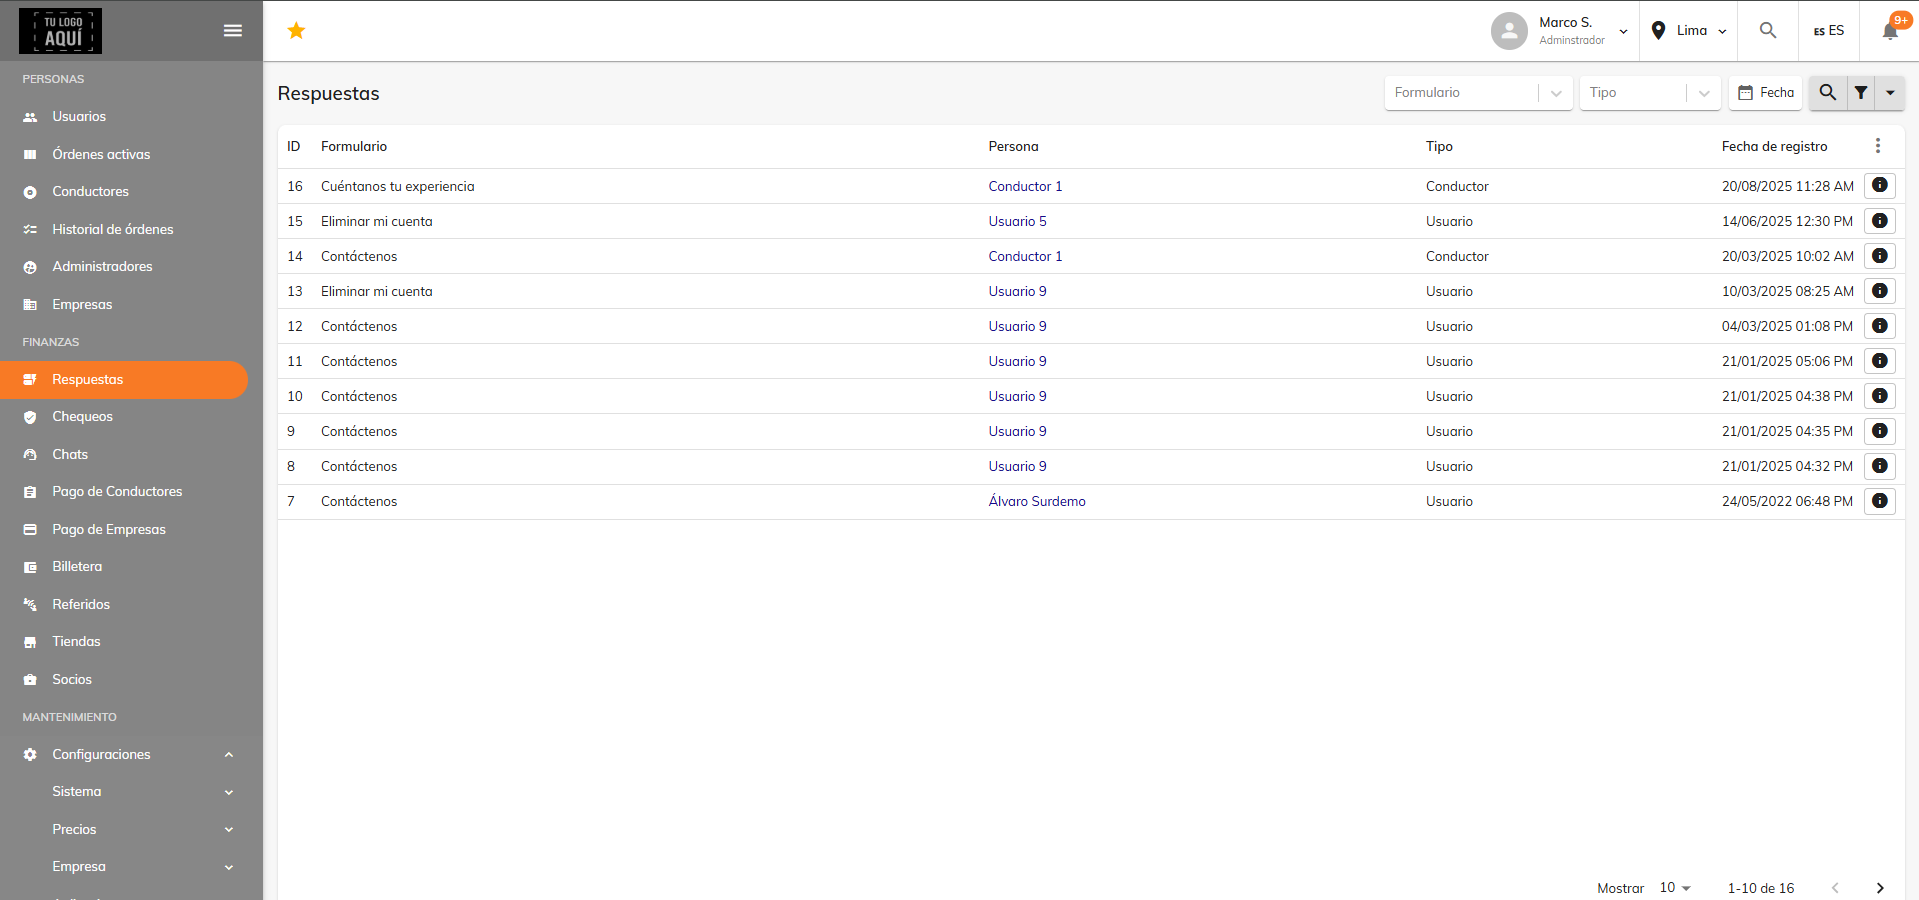View info for response ID 9

[x=1880, y=431]
